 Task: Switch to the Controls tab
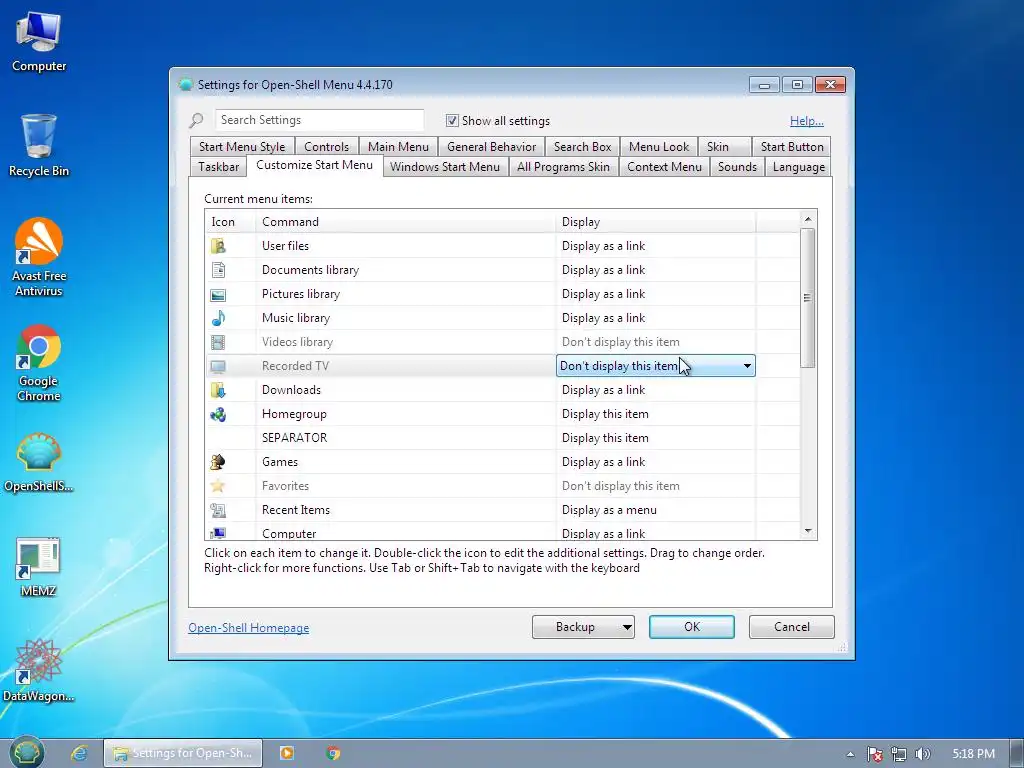(327, 147)
